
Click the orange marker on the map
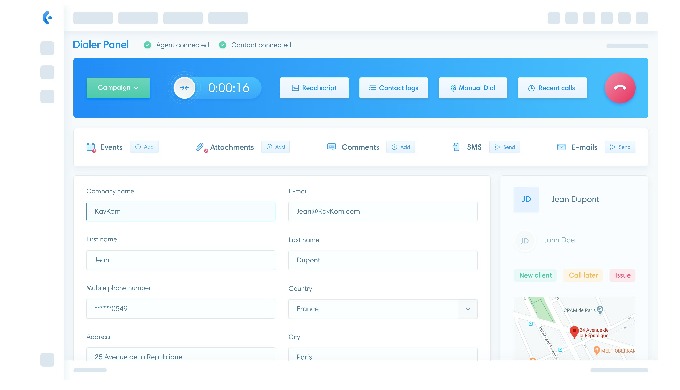pyautogui.click(x=597, y=350)
